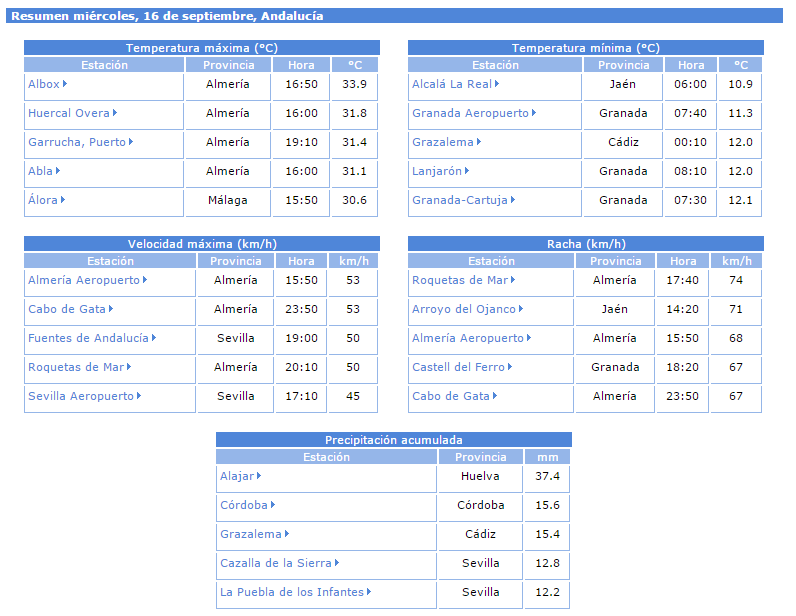Image resolution: width=796 pixels, height=616 pixels.
Task: Click the Temperatura máxima (°C) table header
Action: [x=202, y=48]
